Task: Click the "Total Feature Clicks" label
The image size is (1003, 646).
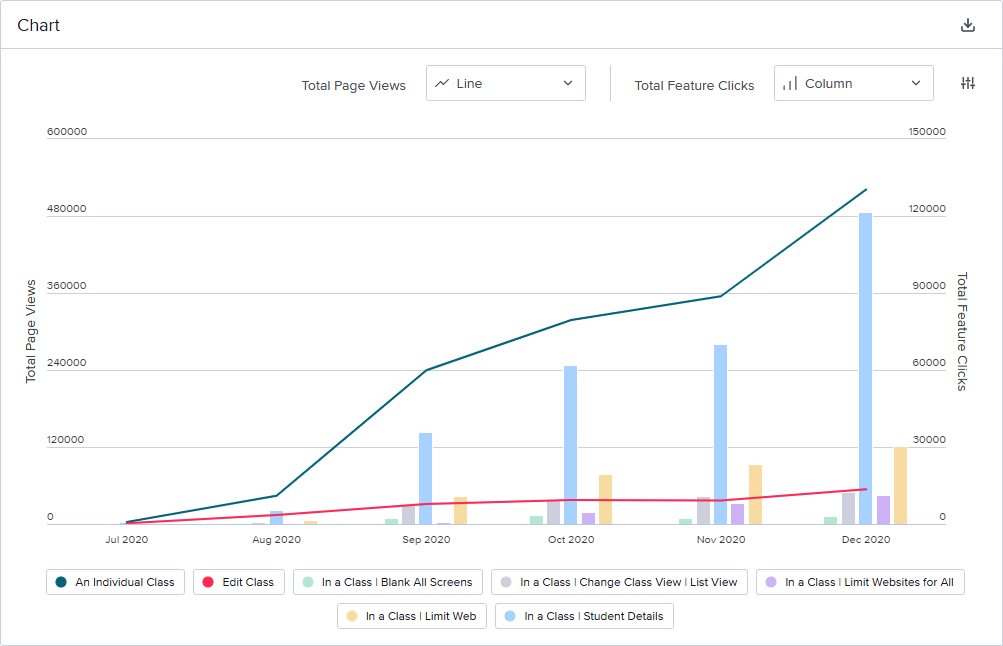Action: point(694,85)
